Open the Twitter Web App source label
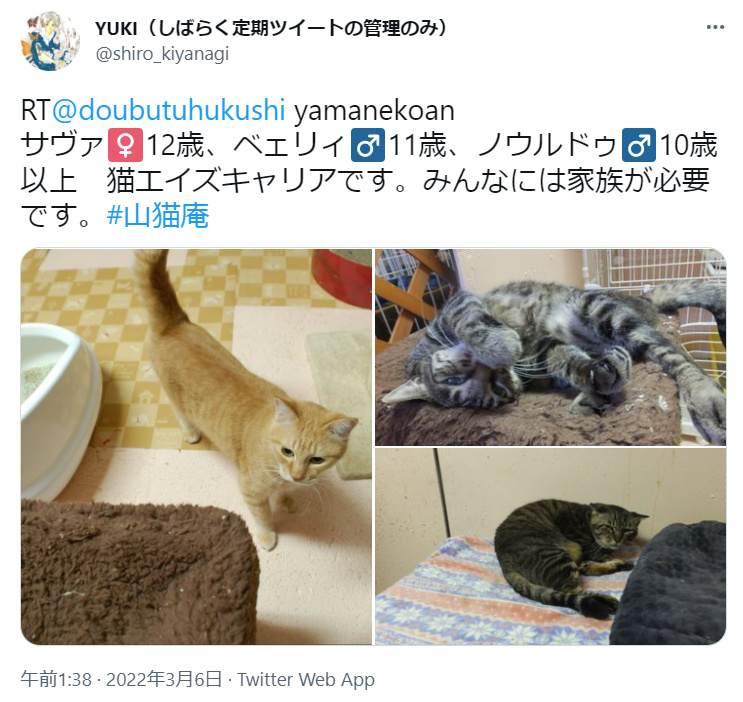 click(x=306, y=679)
